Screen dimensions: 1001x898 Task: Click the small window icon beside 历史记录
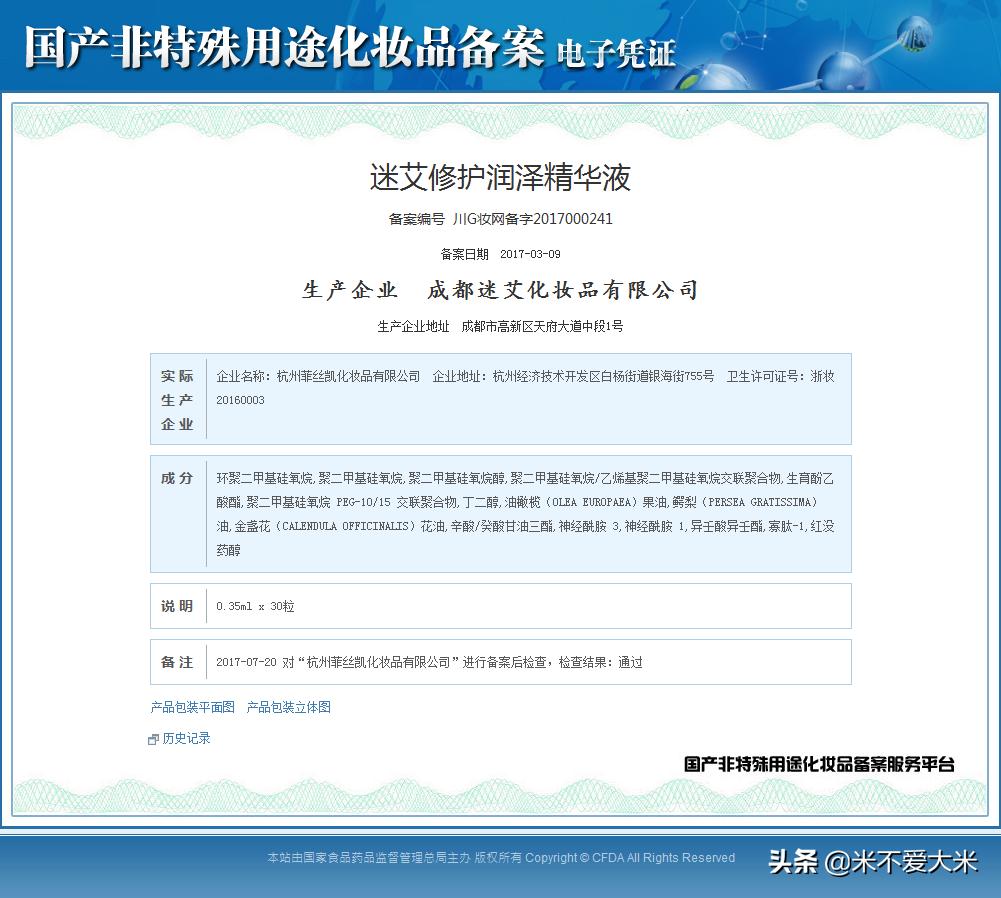coord(151,738)
